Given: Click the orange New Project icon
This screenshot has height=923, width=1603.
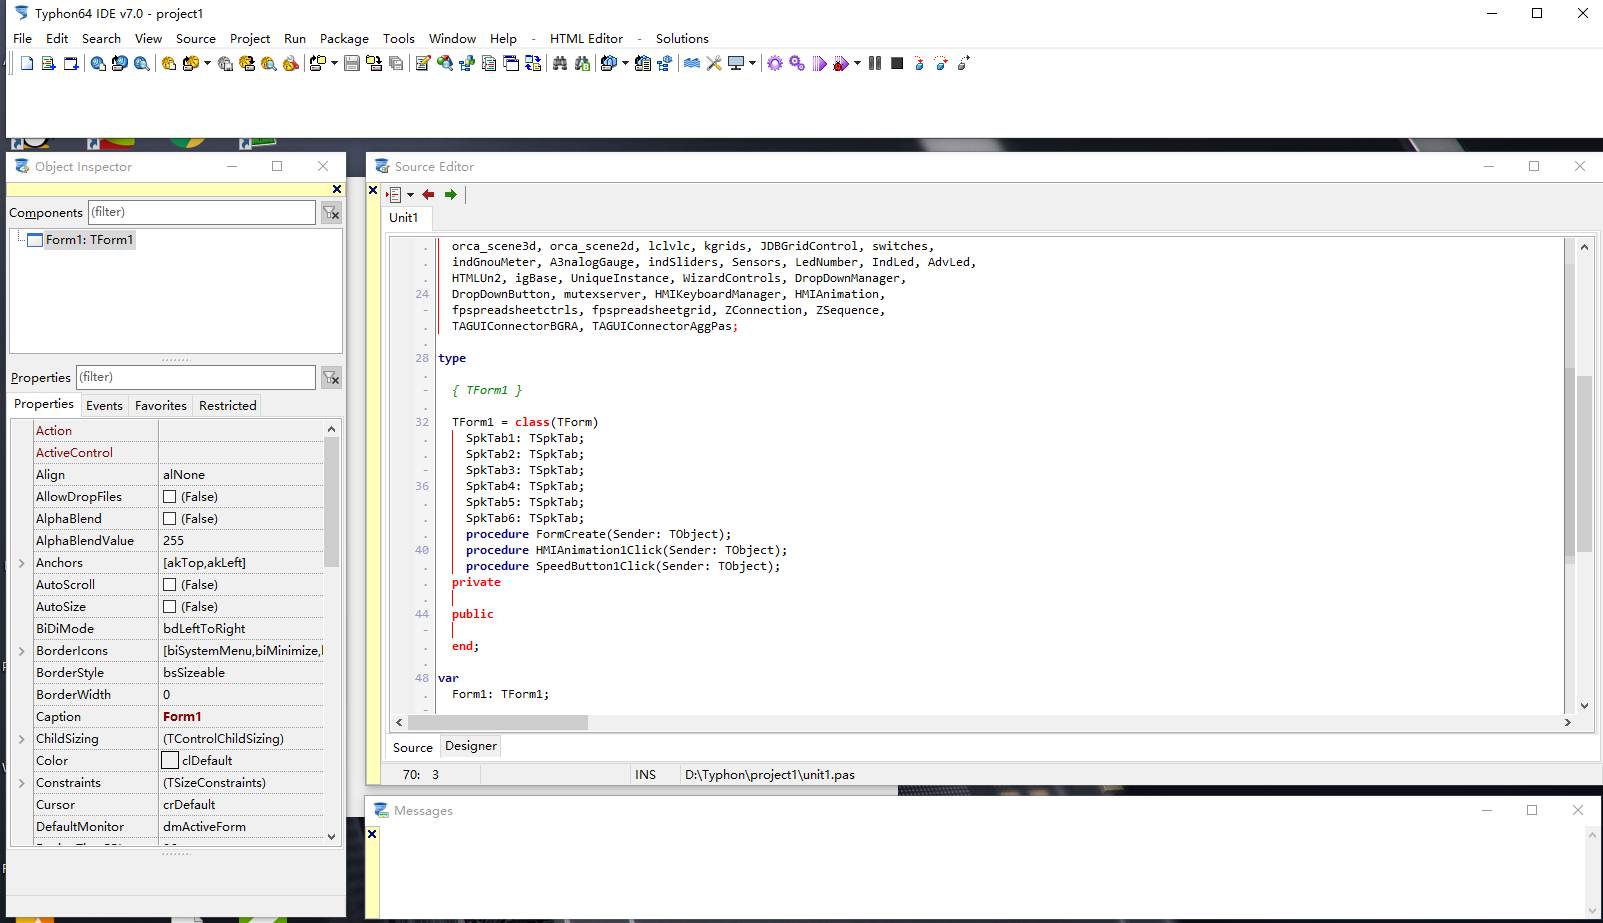Looking at the screenshot, I should point(169,63).
